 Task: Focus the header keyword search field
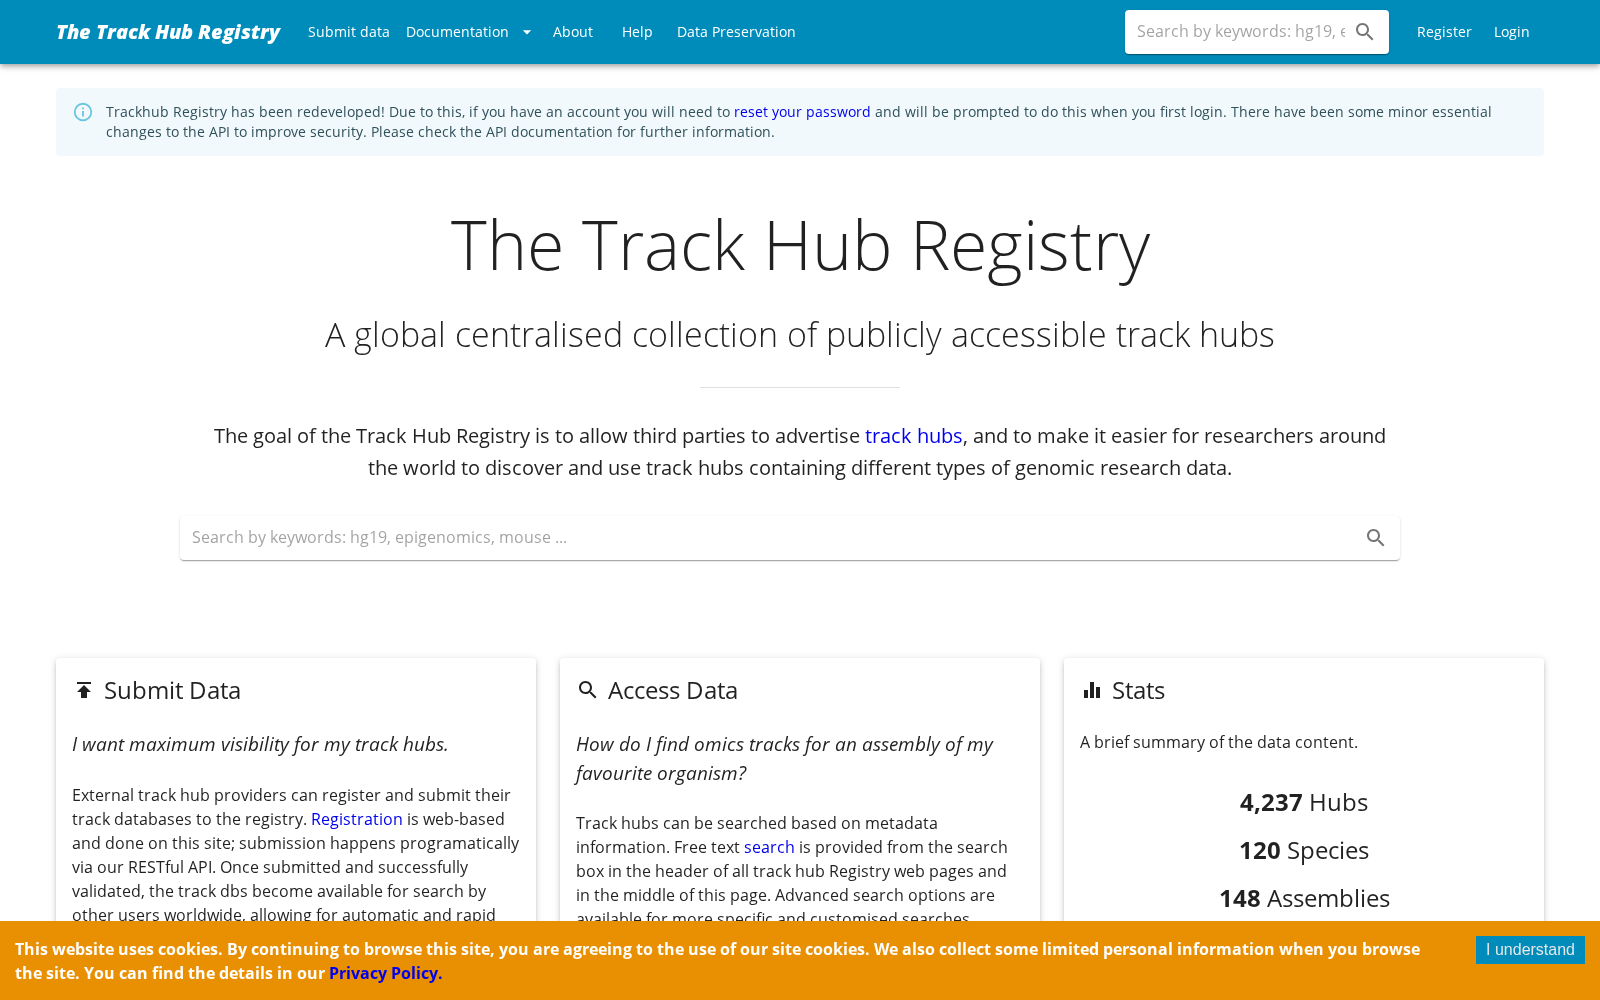(1240, 32)
